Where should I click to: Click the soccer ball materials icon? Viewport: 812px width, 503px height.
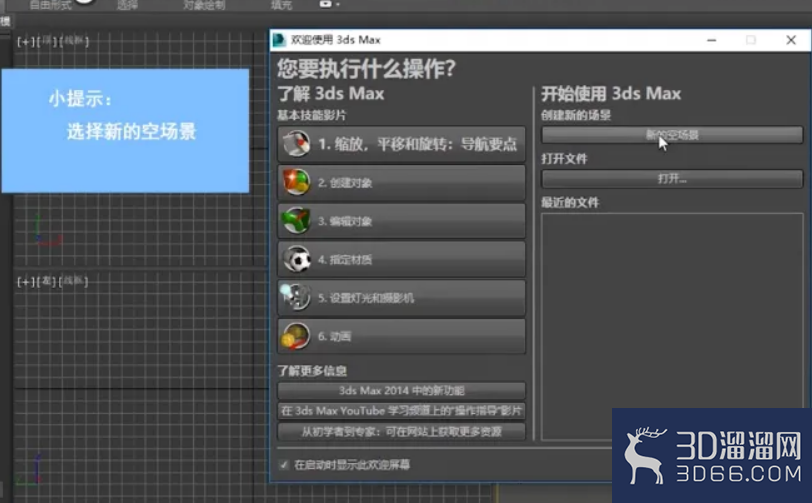pos(296,259)
